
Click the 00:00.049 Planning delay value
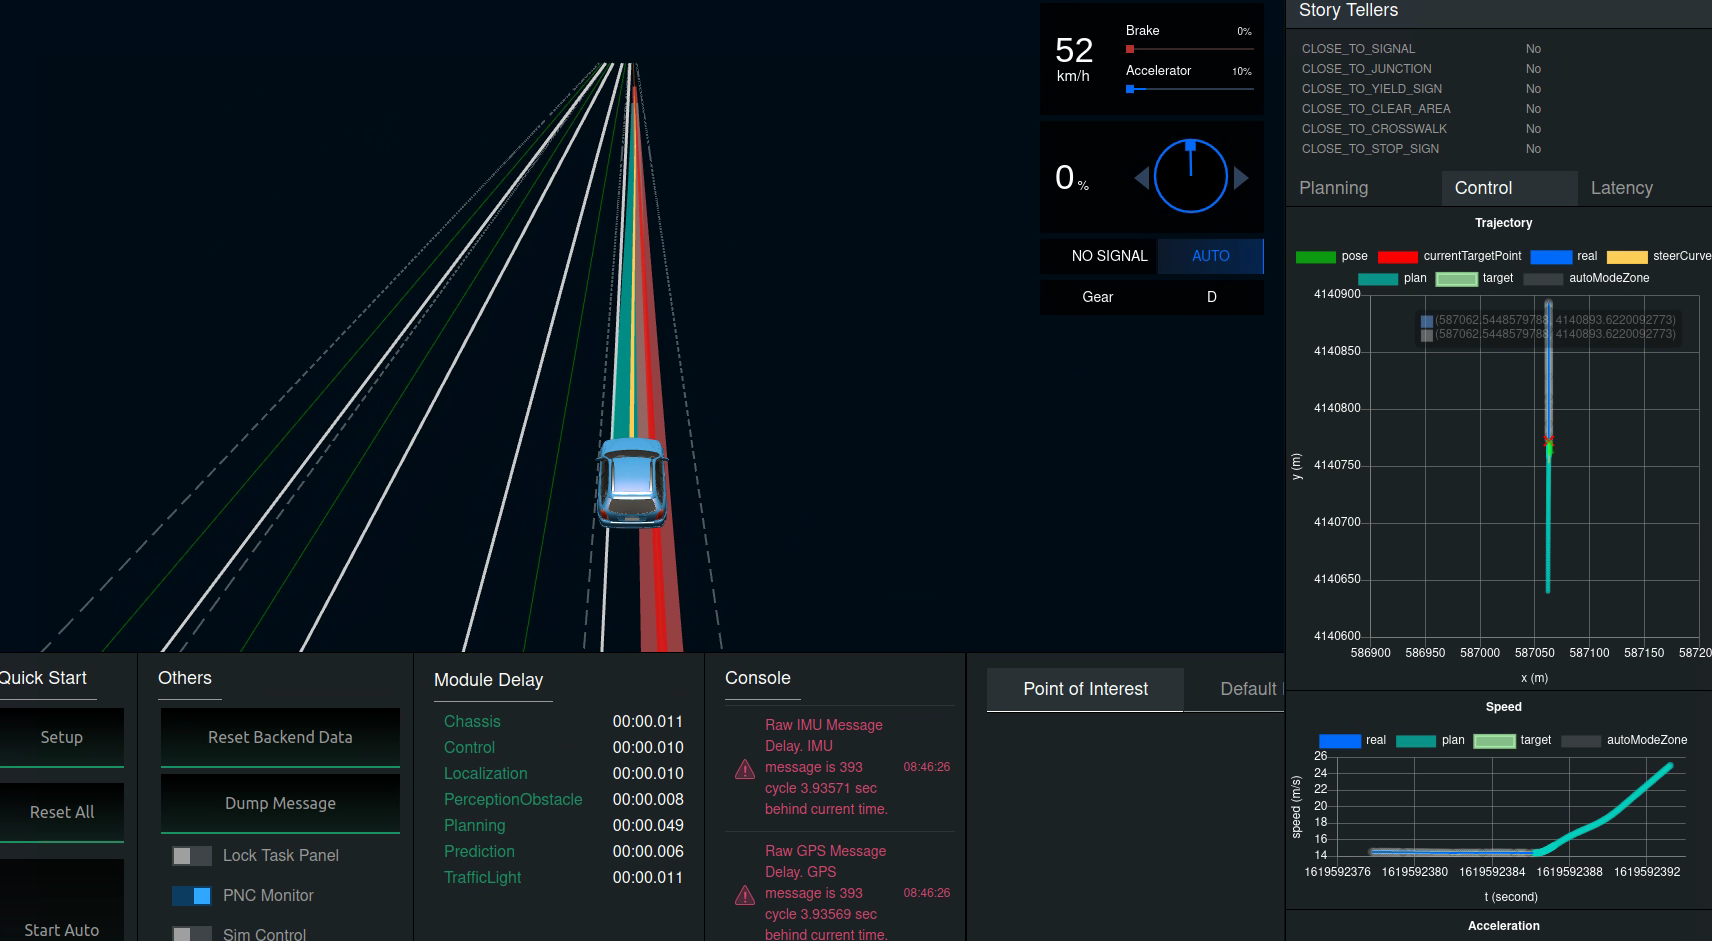(x=648, y=826)
